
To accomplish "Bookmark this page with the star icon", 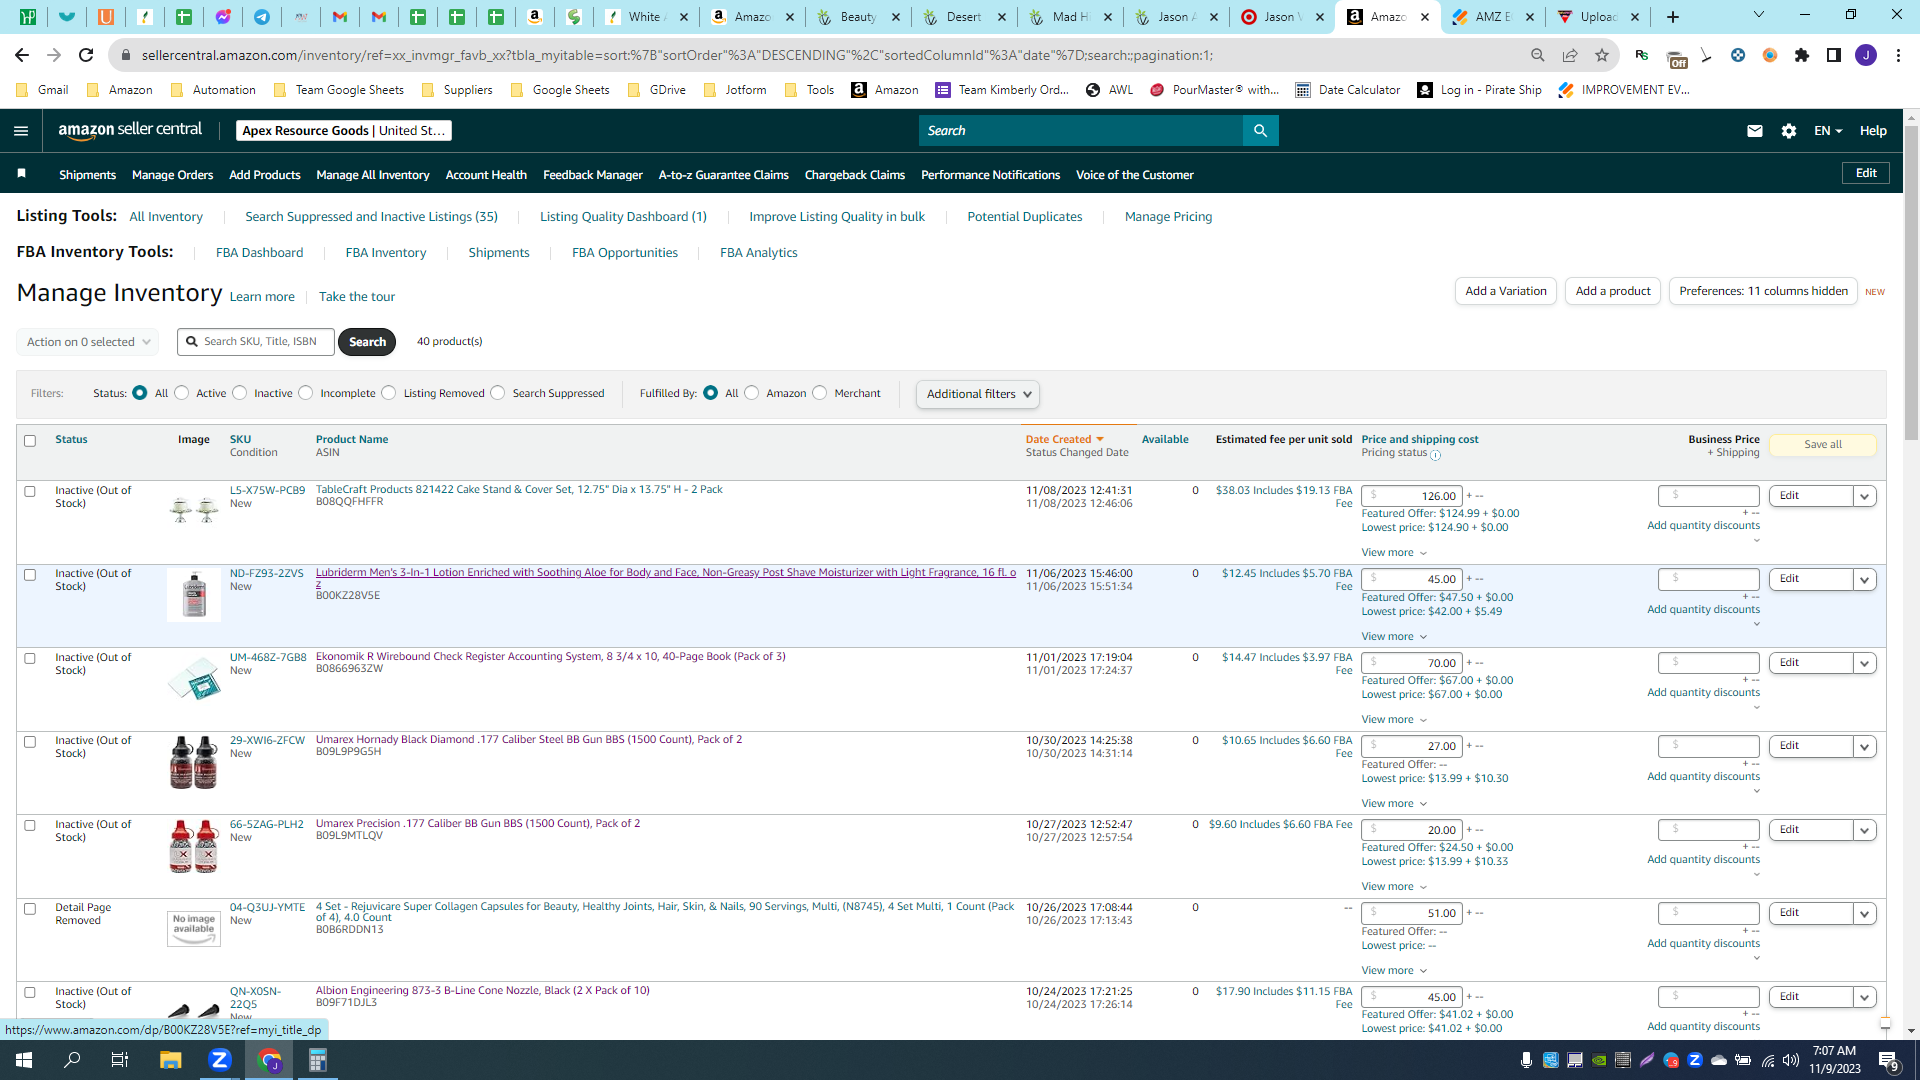I will pyautogui.click(x=1602, y=55).
